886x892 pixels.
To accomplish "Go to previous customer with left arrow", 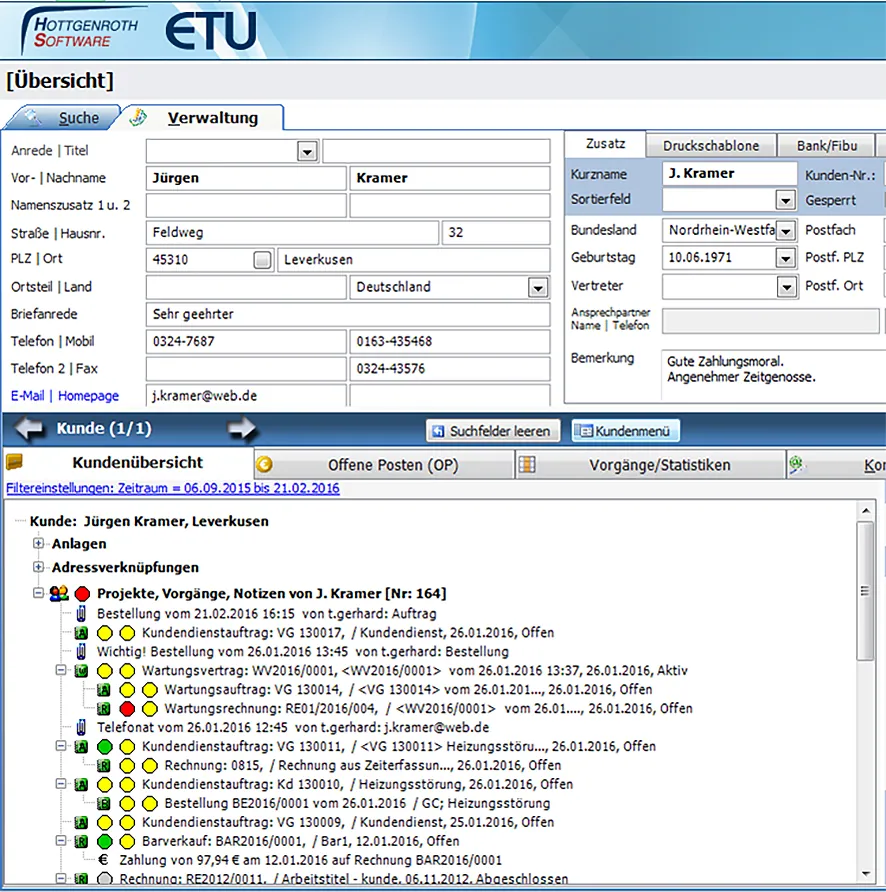I will [30, 429].
